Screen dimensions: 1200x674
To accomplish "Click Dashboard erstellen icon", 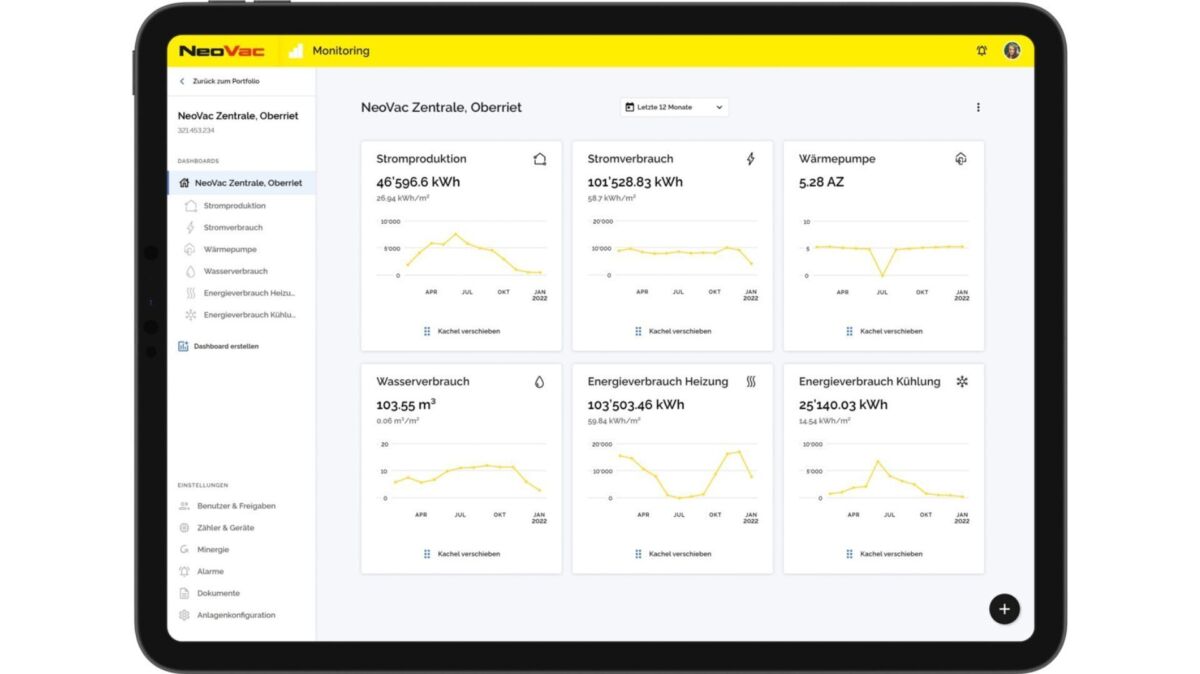I will pyautogui.click(x=183, y=346).
